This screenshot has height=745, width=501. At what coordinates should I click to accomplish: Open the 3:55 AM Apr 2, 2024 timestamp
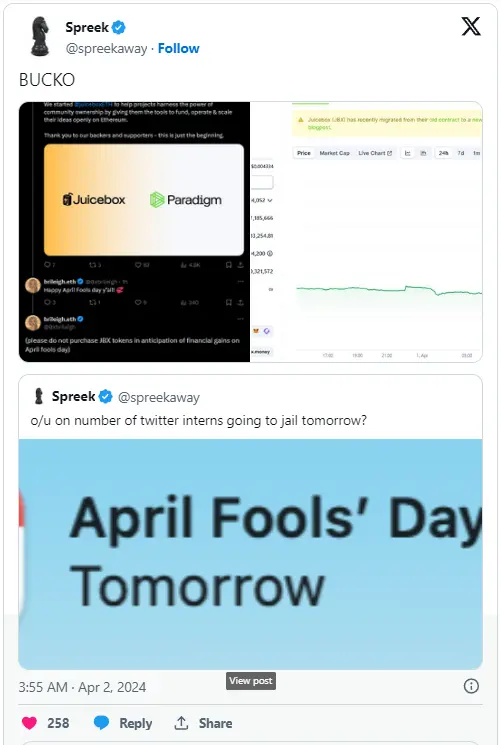[x=82, y=687]
